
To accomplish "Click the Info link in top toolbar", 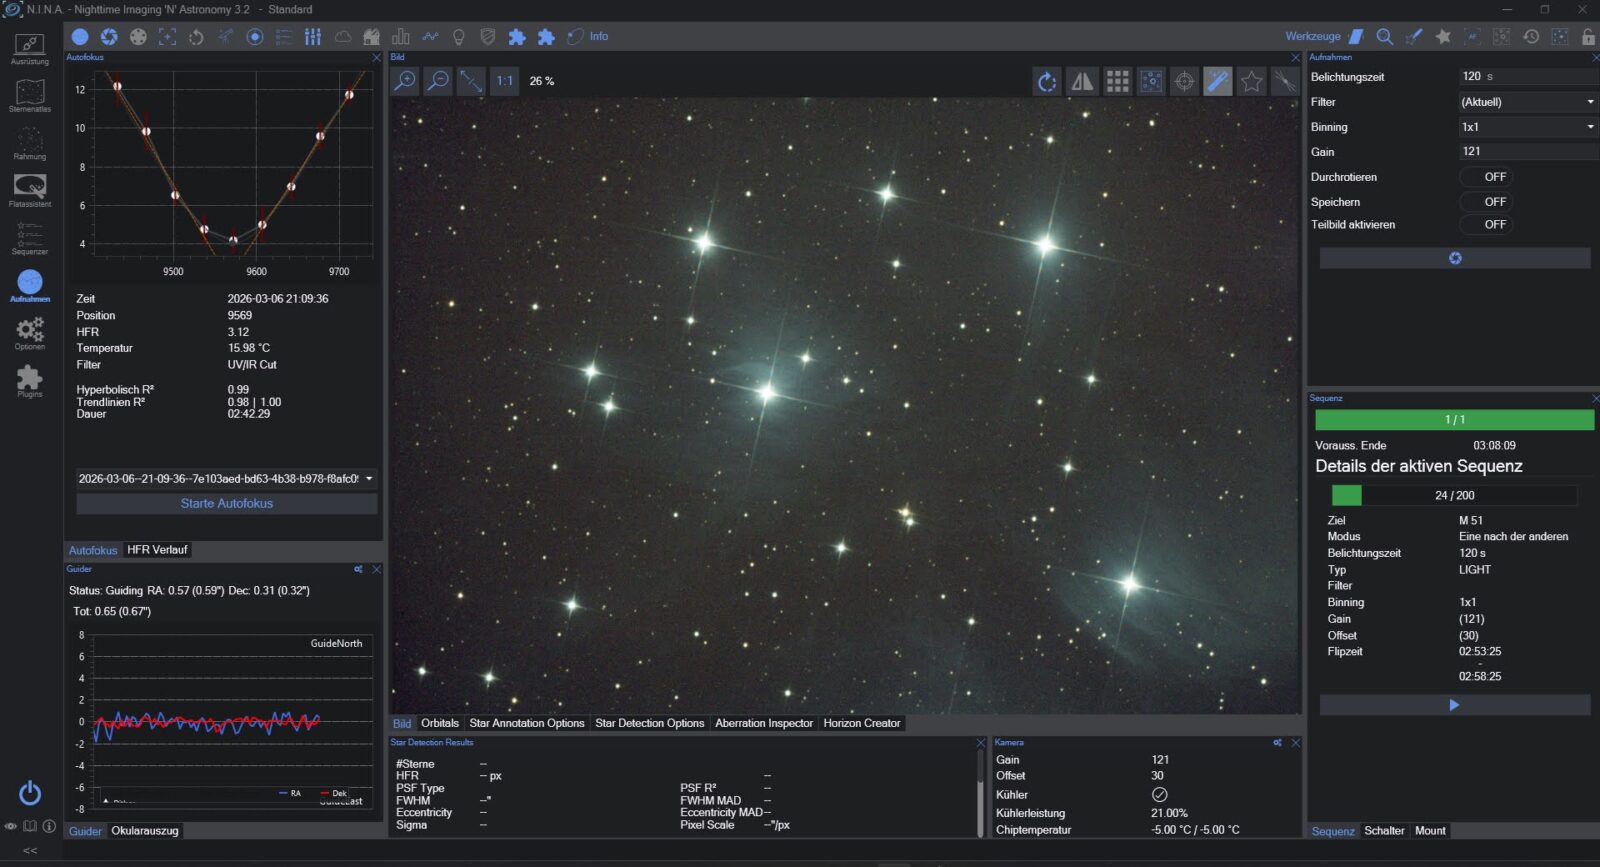I will [x=598, y=36].
